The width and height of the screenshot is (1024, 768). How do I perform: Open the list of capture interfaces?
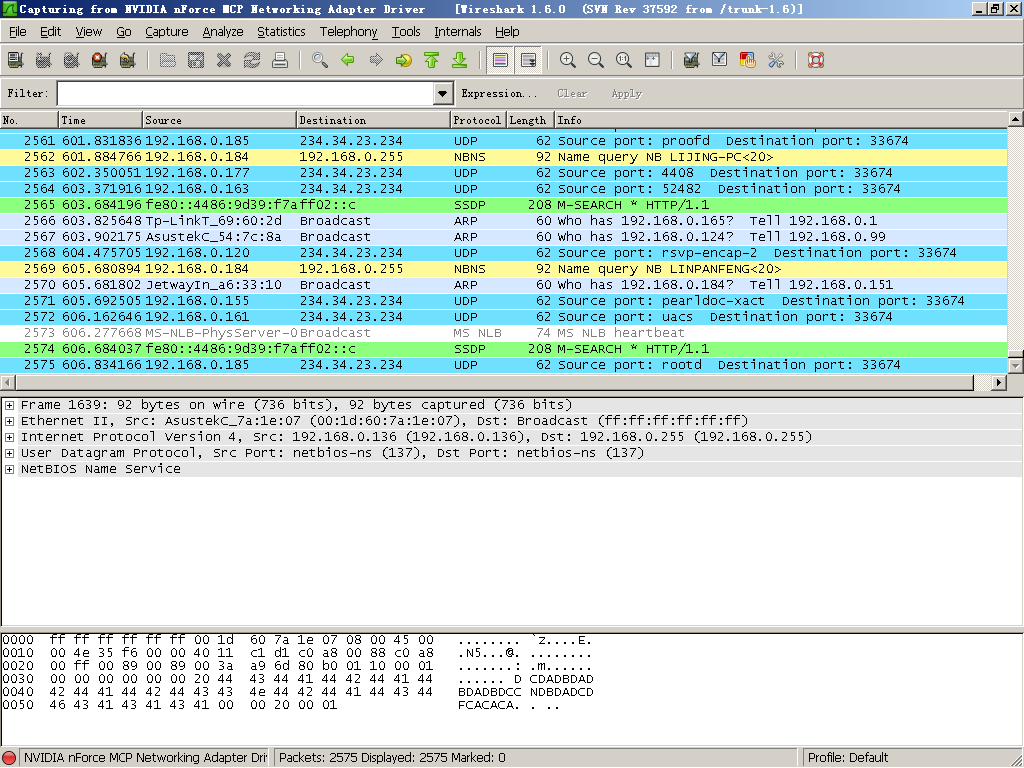tap(16, 61)
